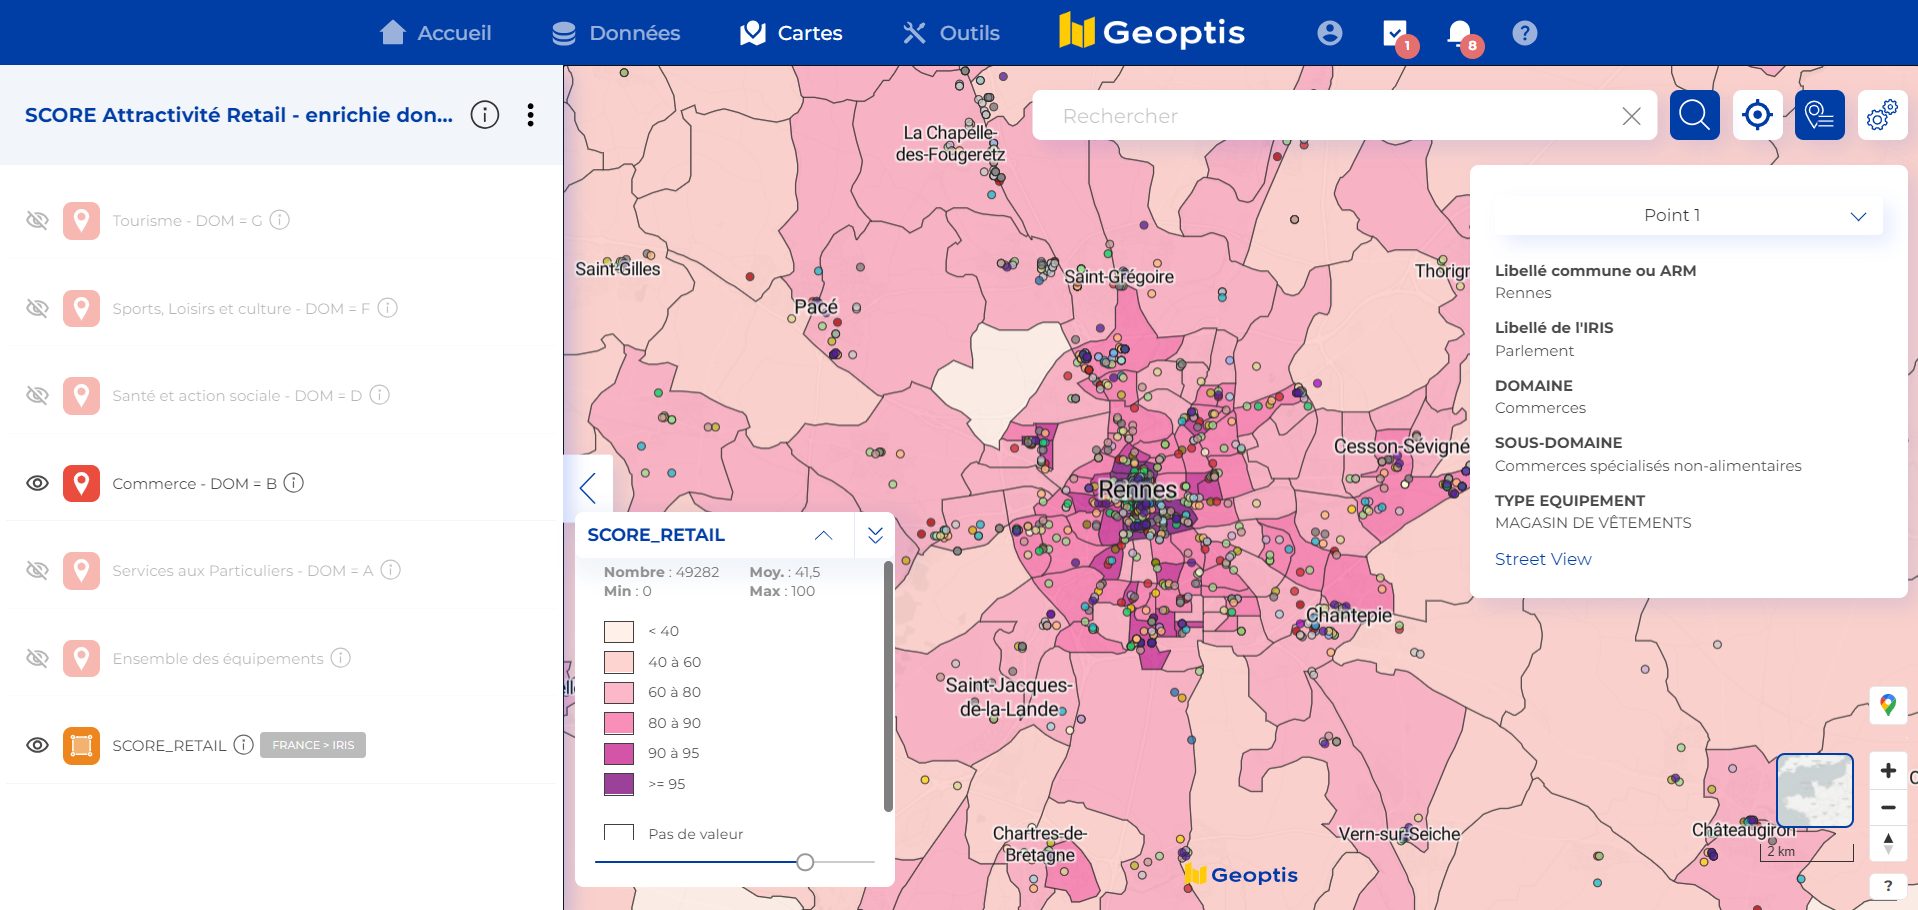Hide the Commerce - DOM = B layer

pyautogui.click(x=37, y=483)
